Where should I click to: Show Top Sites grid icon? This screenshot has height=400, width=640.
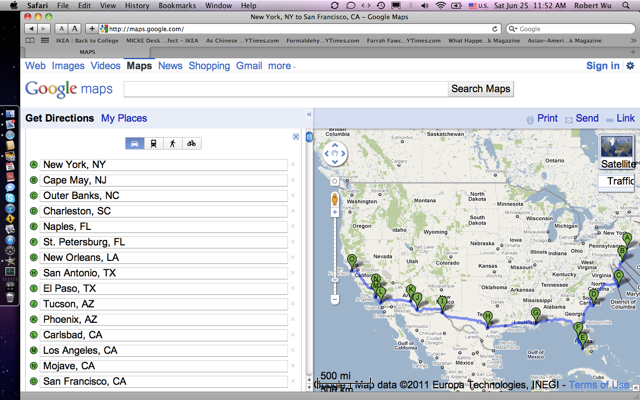pyautogui.click(x=45, y=40)
